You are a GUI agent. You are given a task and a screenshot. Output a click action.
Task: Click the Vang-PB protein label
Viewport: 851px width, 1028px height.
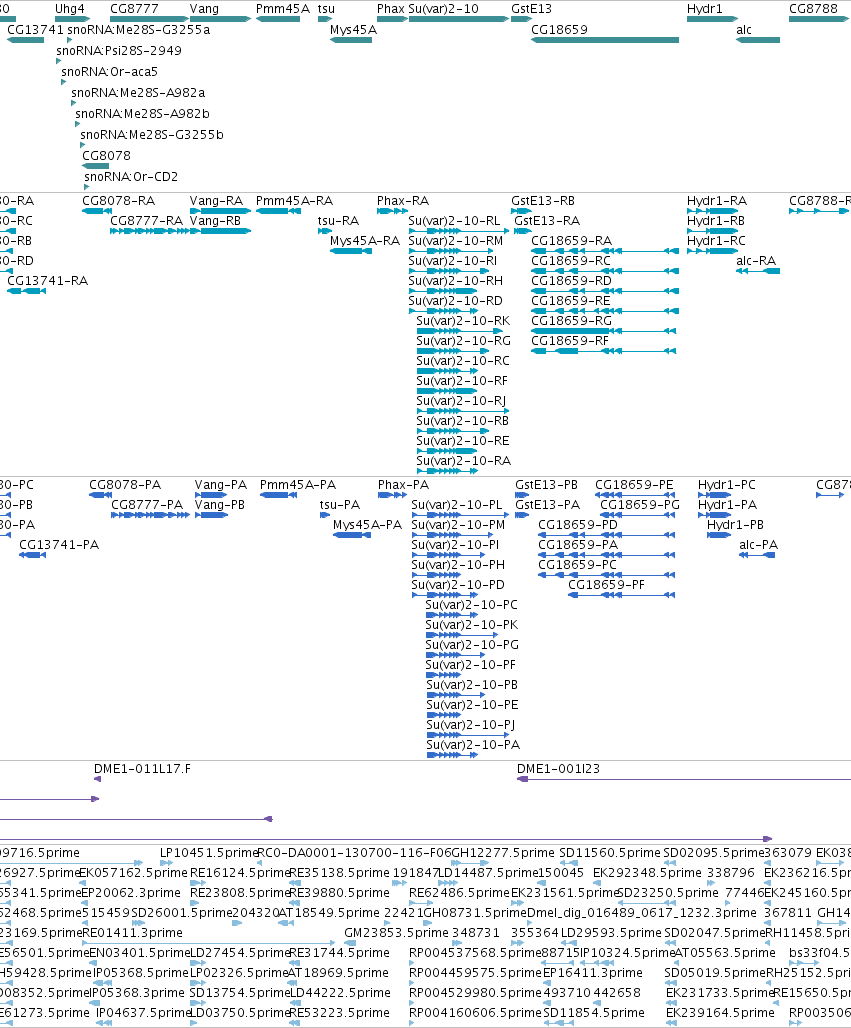[x=220, y=505]
